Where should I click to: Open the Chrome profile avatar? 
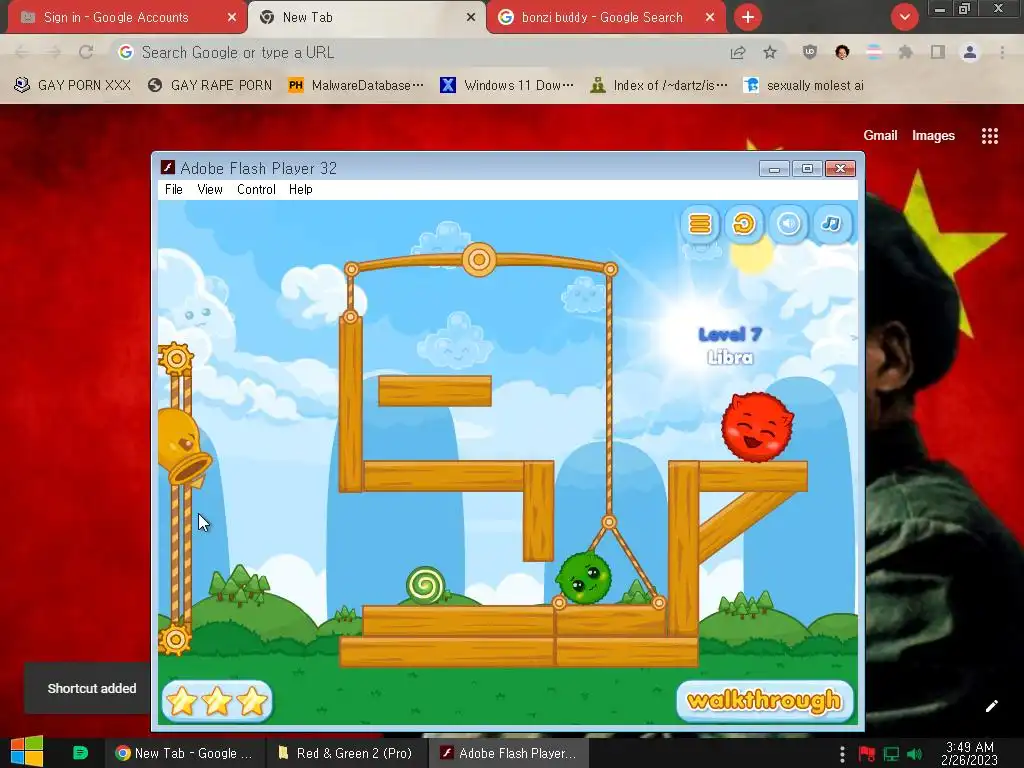click(970, 52)
